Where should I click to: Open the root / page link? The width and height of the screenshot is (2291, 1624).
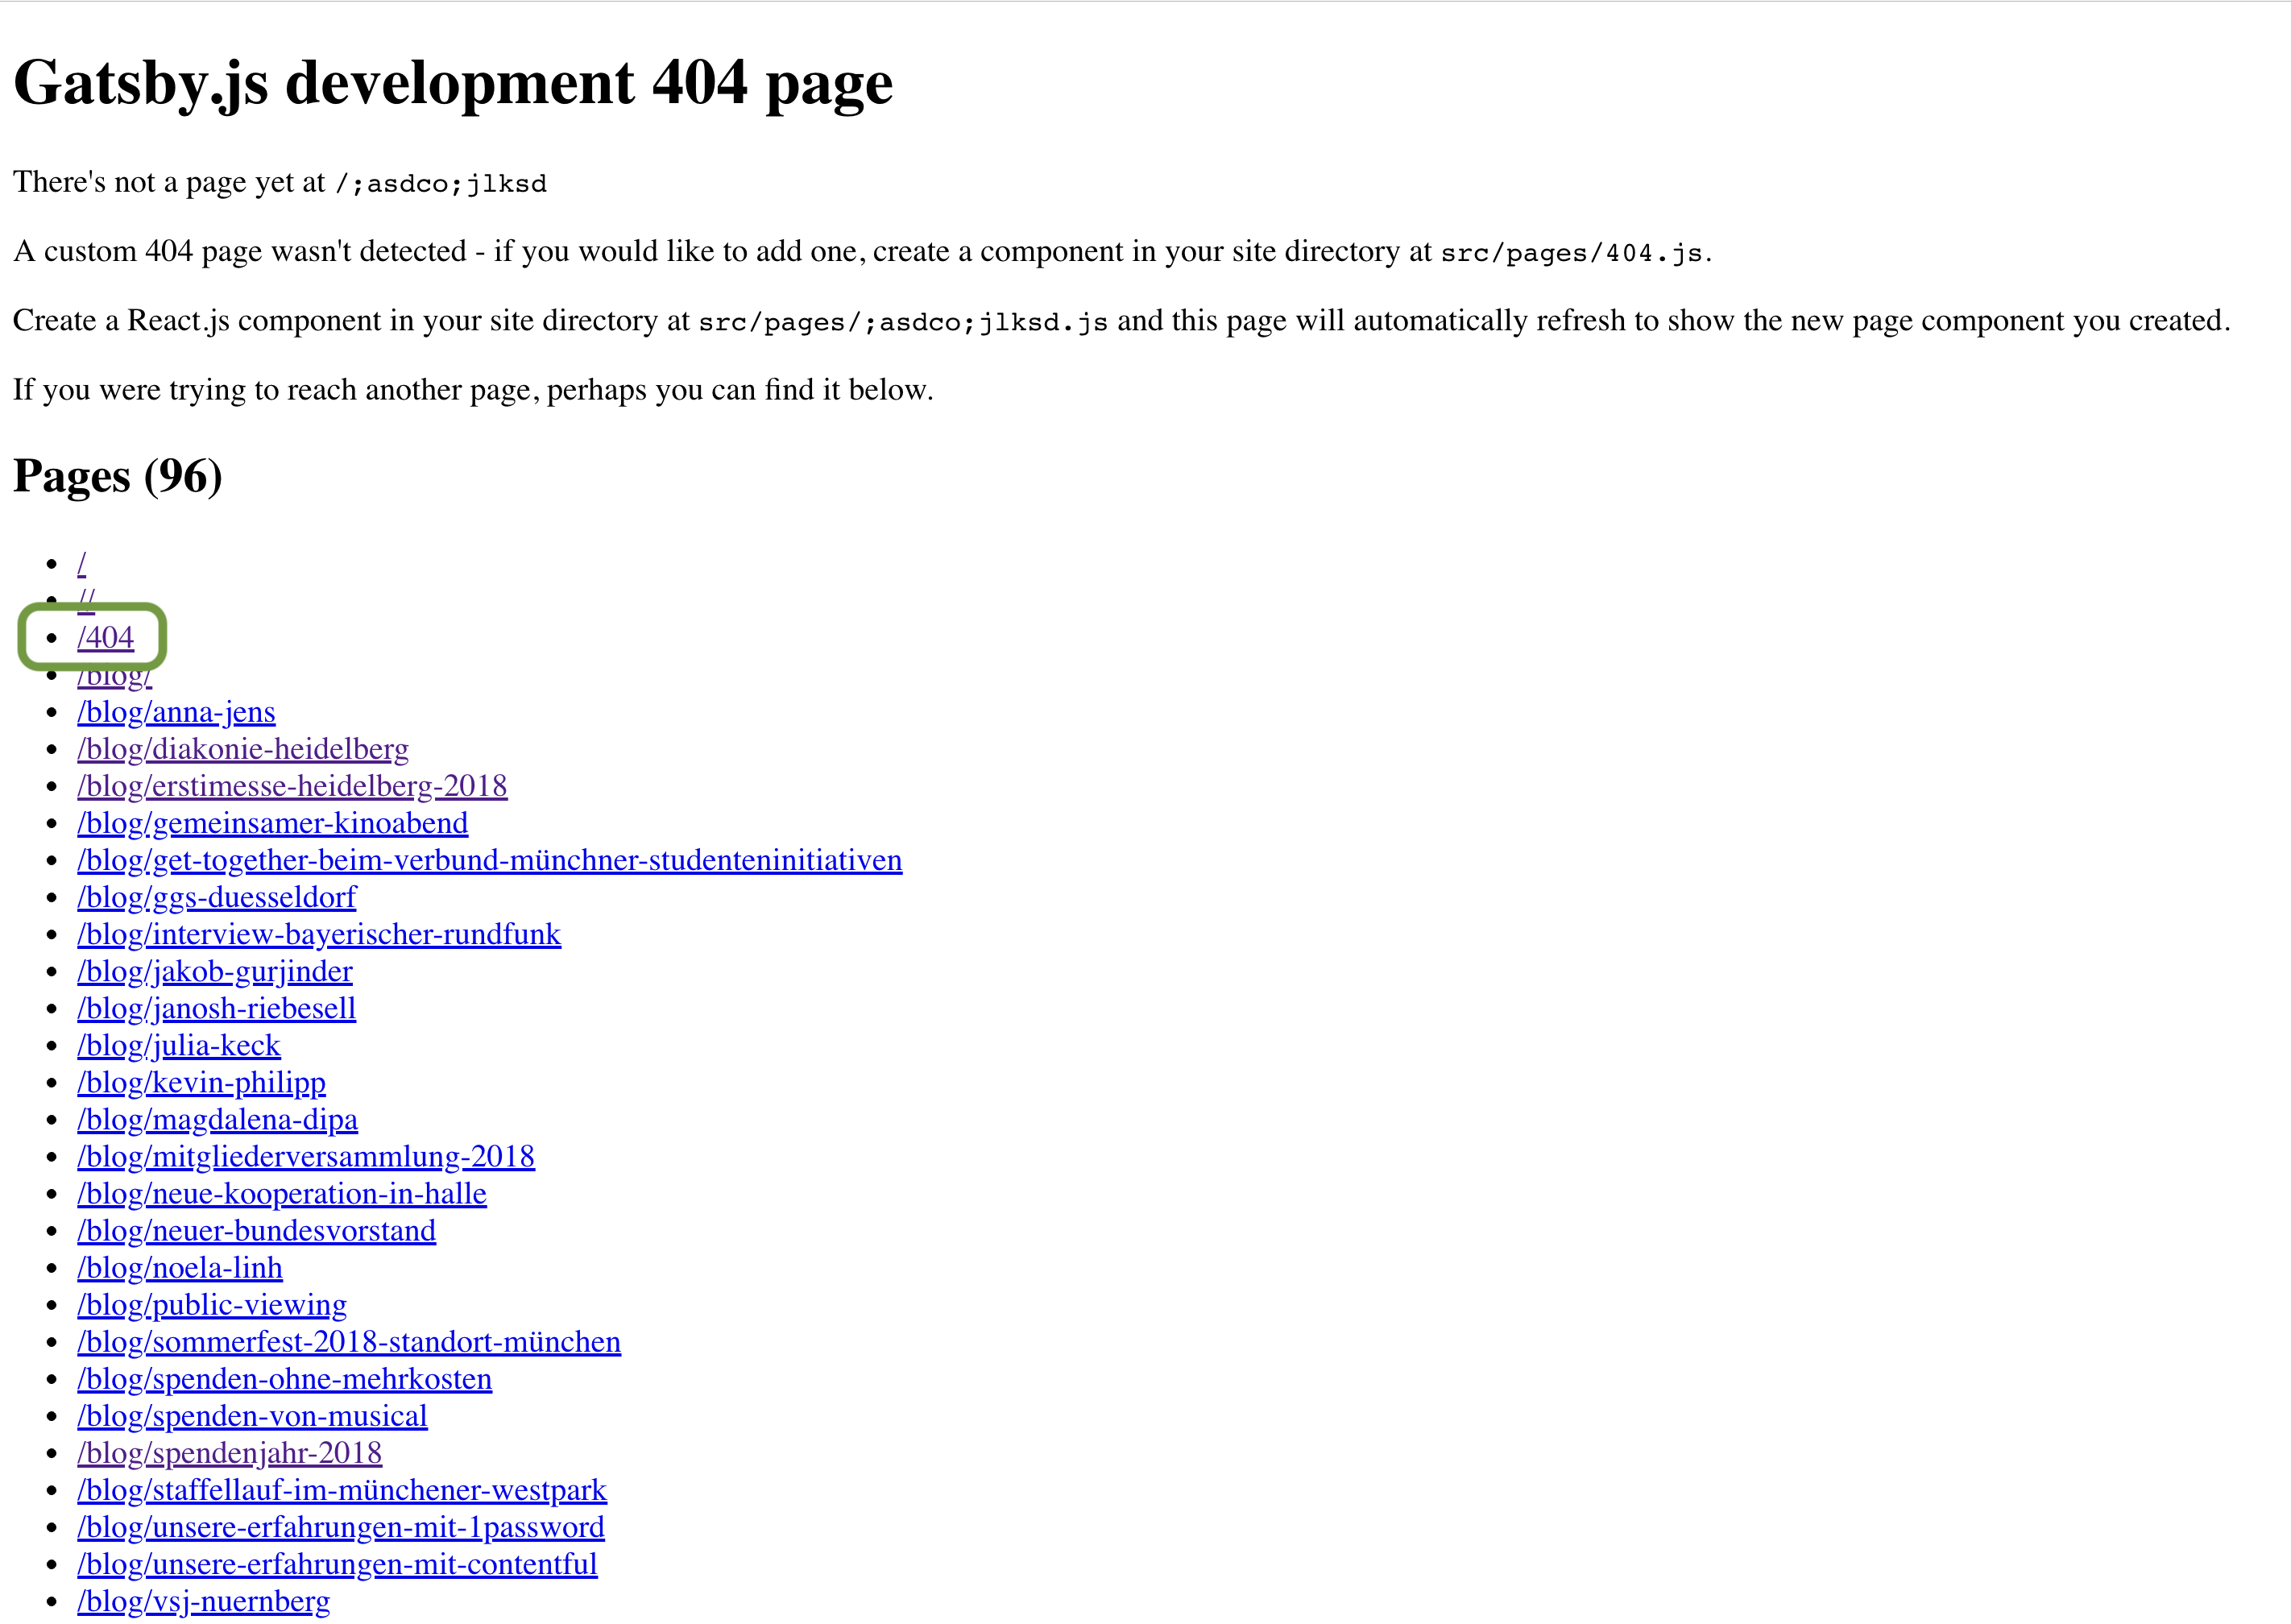pyautogui.click(x=83, y=562)
